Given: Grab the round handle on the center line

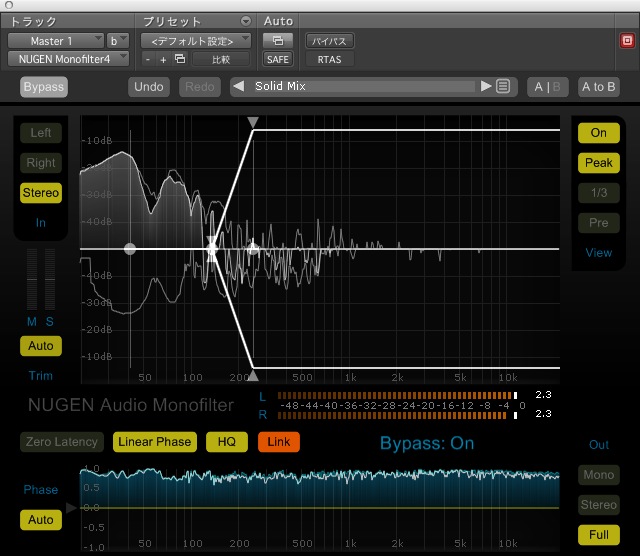Looking at the screenshot, I should [130, 249].
